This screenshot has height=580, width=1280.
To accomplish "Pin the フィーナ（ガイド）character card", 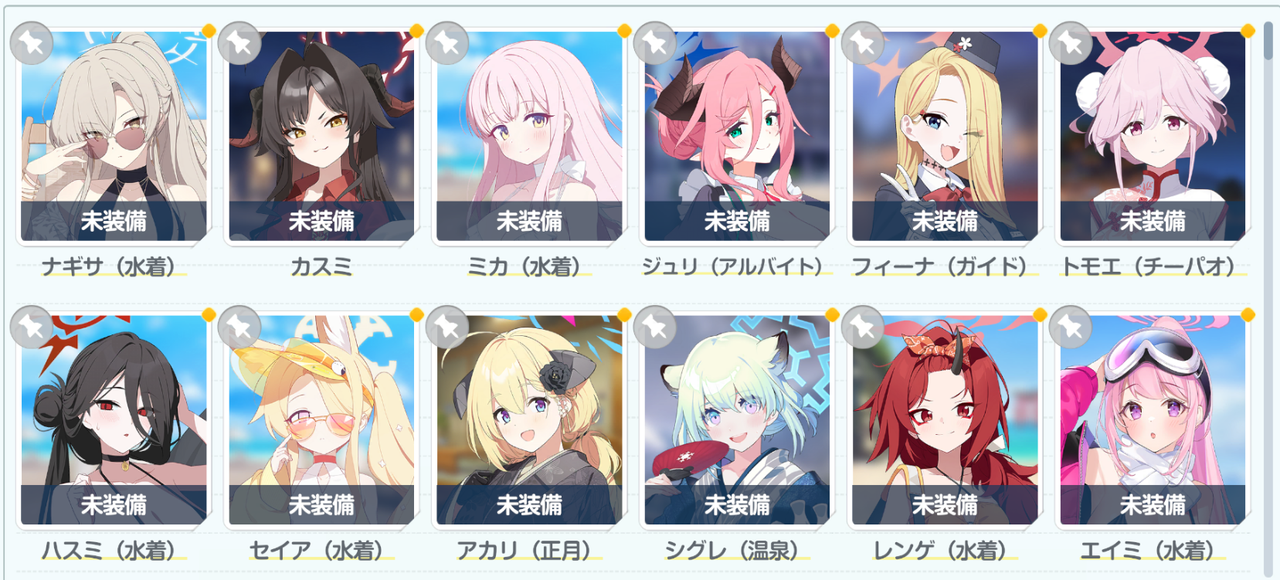I will 863,43.
